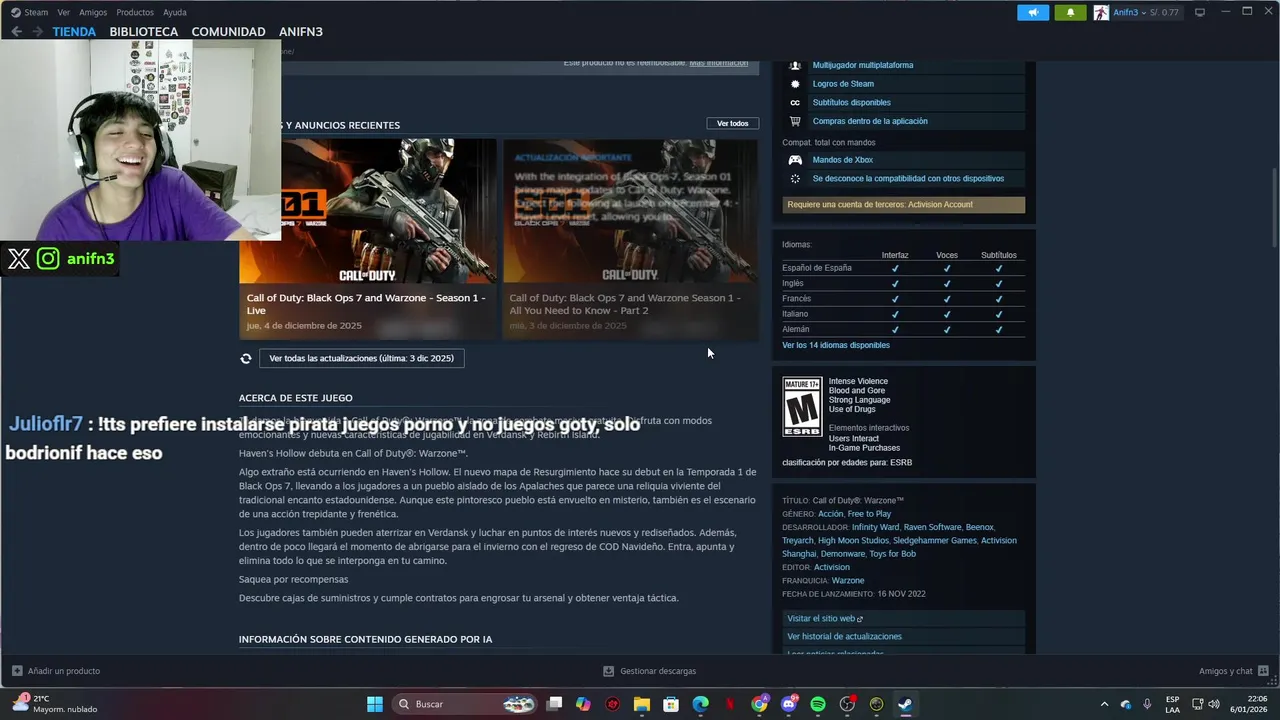
Task: Open the Copilot taskbar icon
Action: coord(583,704)
